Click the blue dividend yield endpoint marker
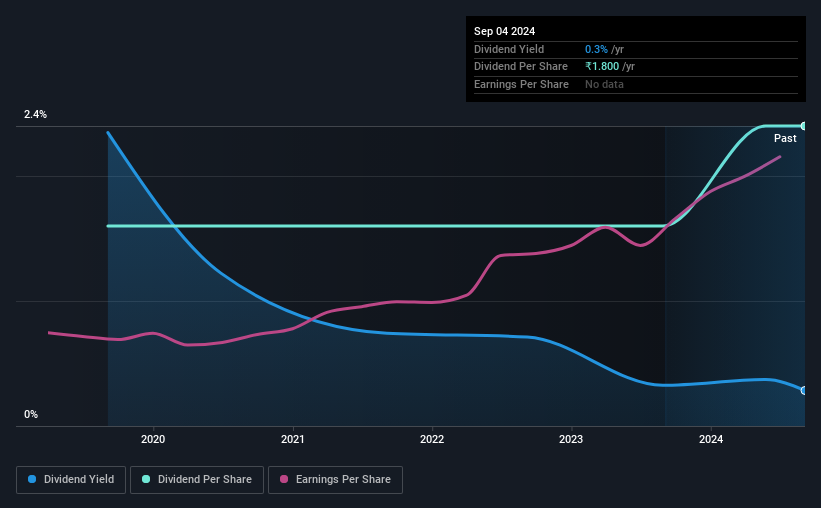 tap(803, 391)
